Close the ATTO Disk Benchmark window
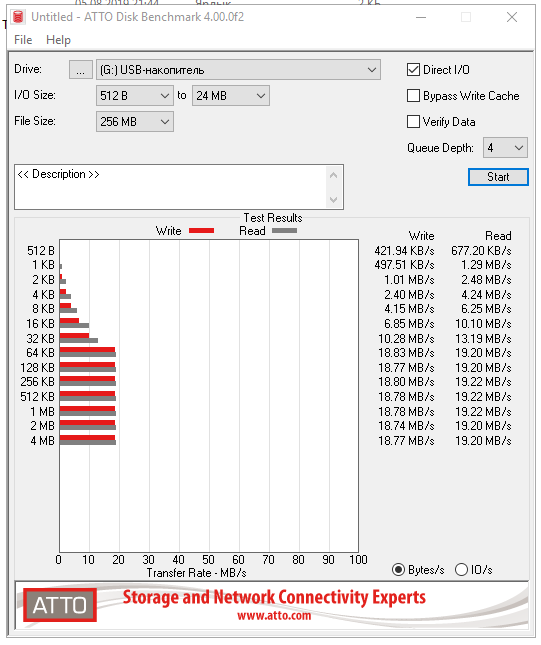The height and width of the screenshot is (645, 541). (x=512, y=17)
